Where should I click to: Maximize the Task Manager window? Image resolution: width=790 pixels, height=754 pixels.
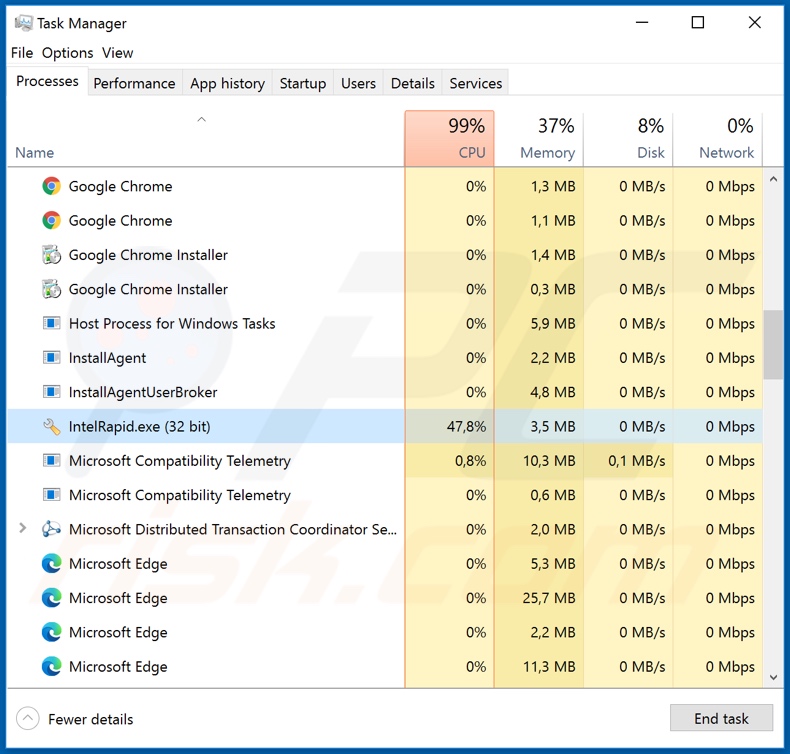click(698, 23)
